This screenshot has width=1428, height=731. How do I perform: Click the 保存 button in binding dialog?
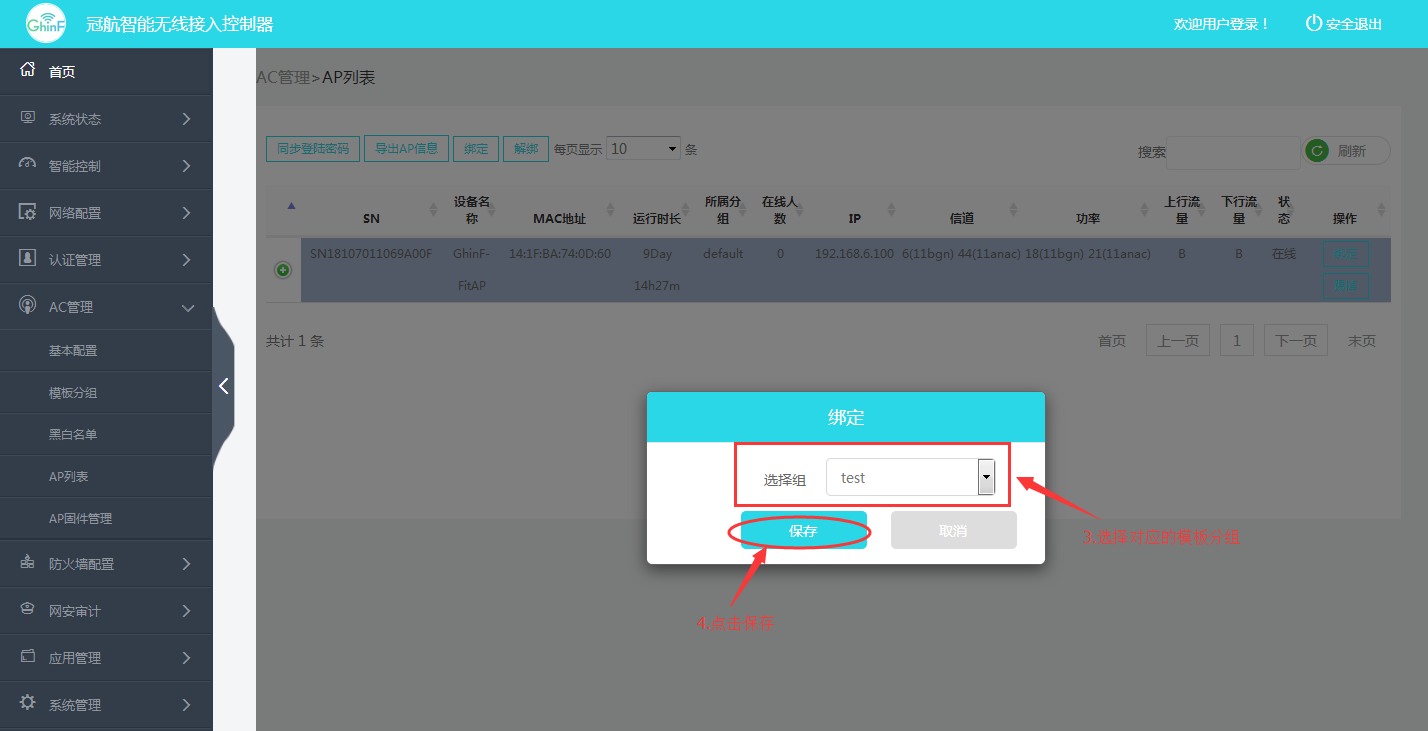pyautogui.click(x=804, y=531)
